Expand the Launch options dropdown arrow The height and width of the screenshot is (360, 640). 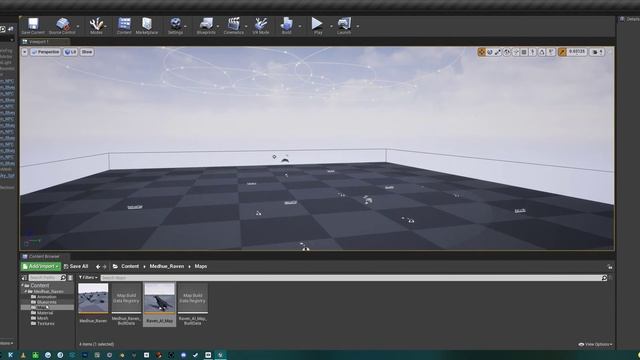[358, 27]
